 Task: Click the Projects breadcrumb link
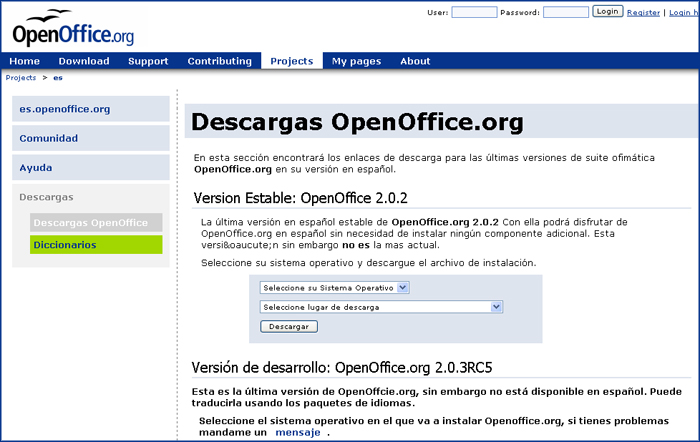pyautogui.click(x=21, y=77)
